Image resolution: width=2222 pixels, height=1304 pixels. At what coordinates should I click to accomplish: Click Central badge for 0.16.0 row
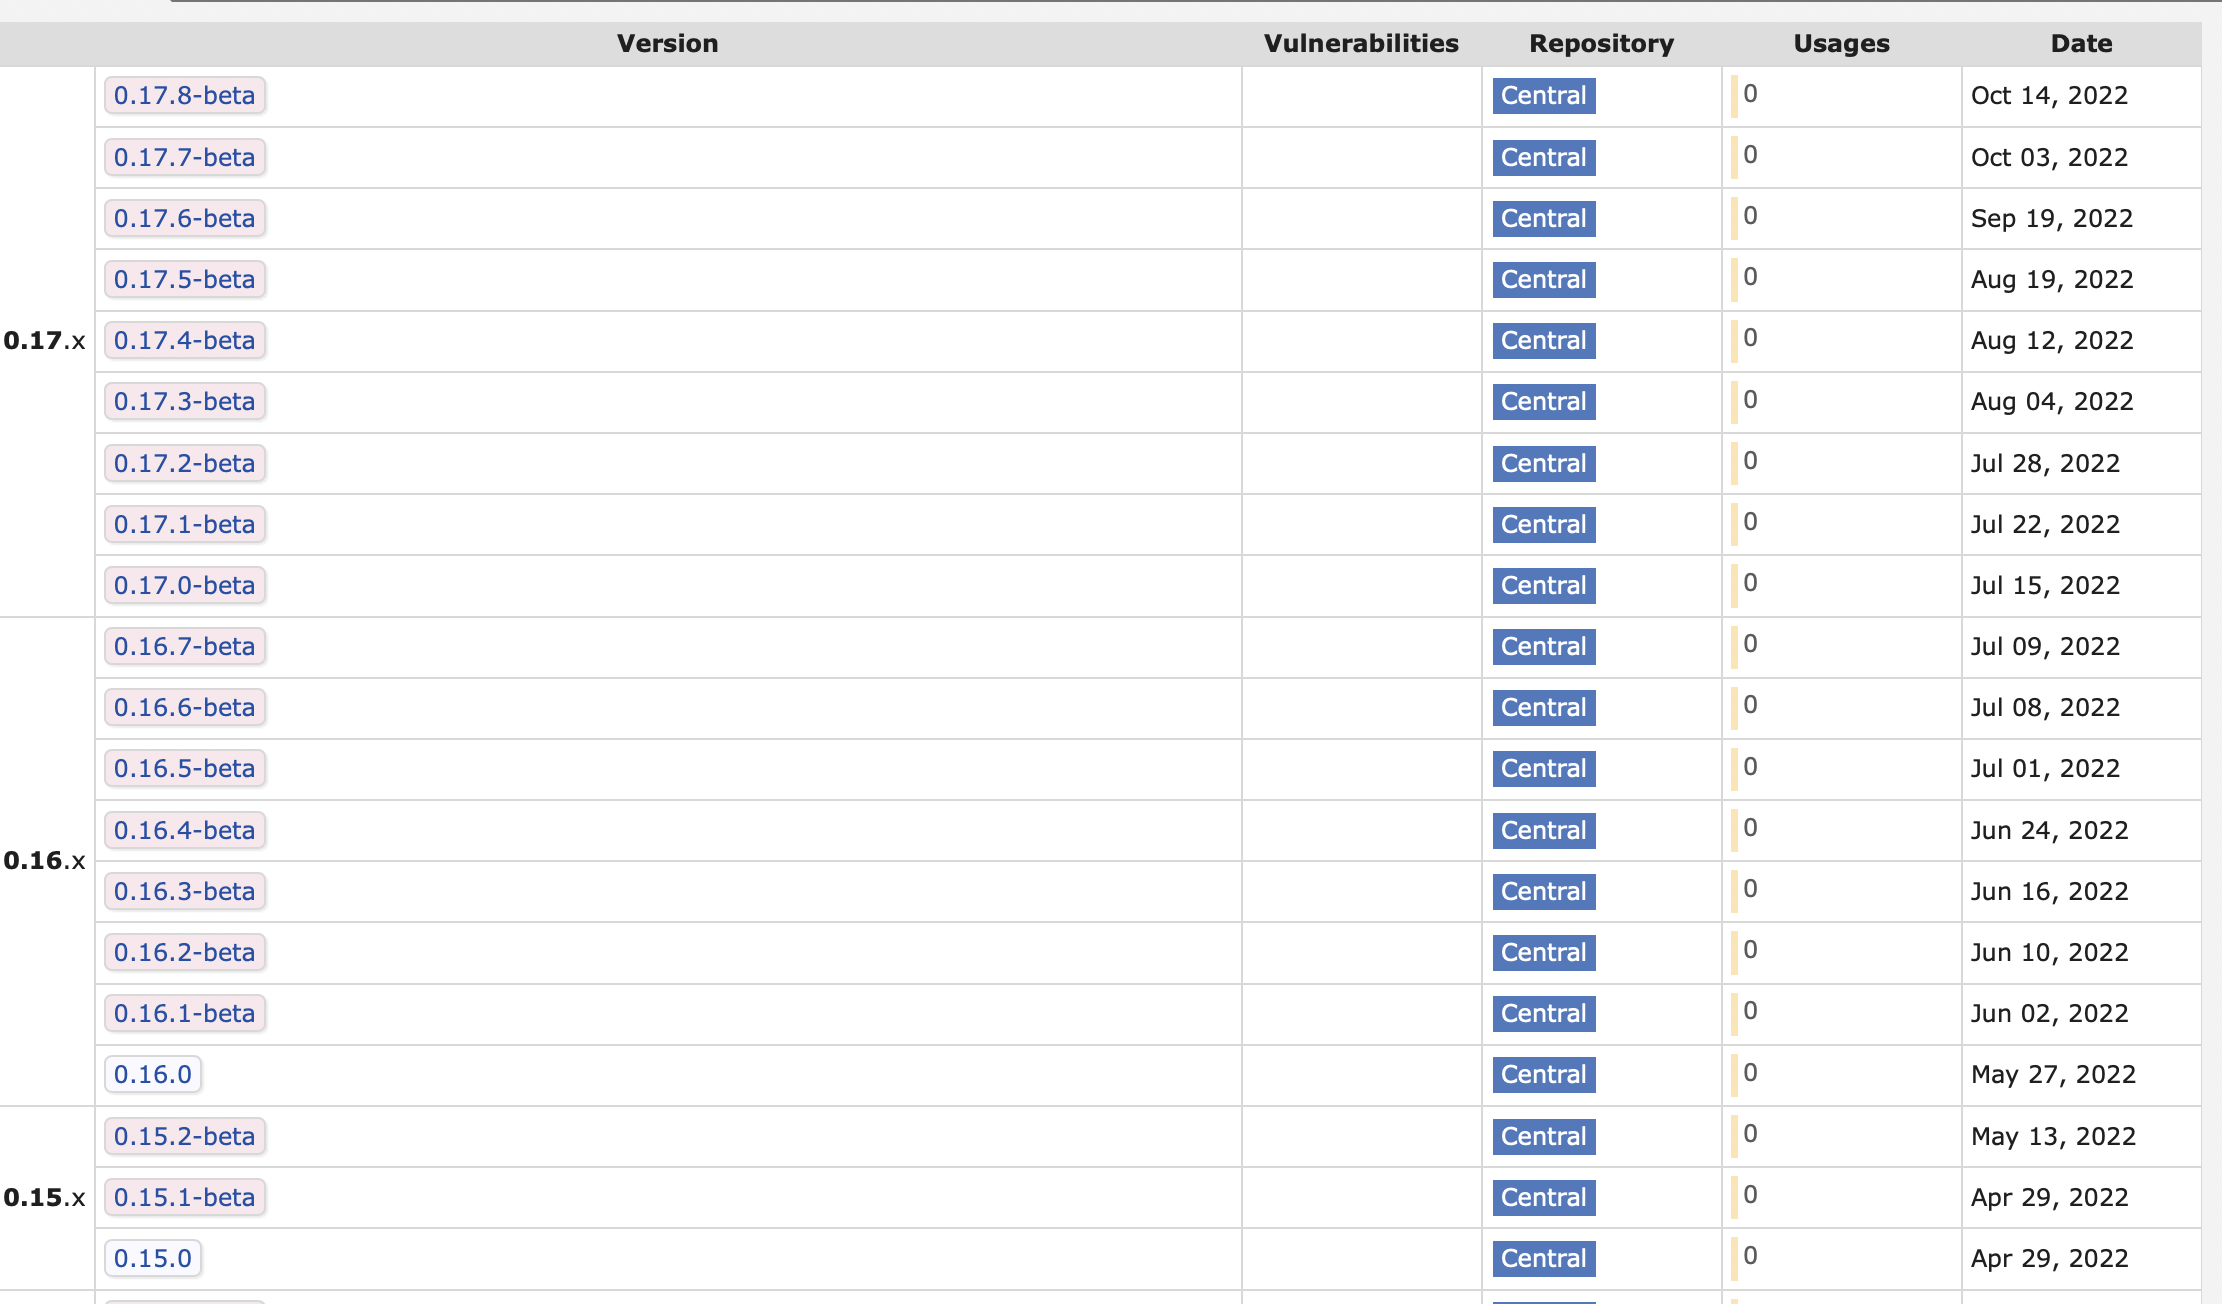tap(1543, 1074)
